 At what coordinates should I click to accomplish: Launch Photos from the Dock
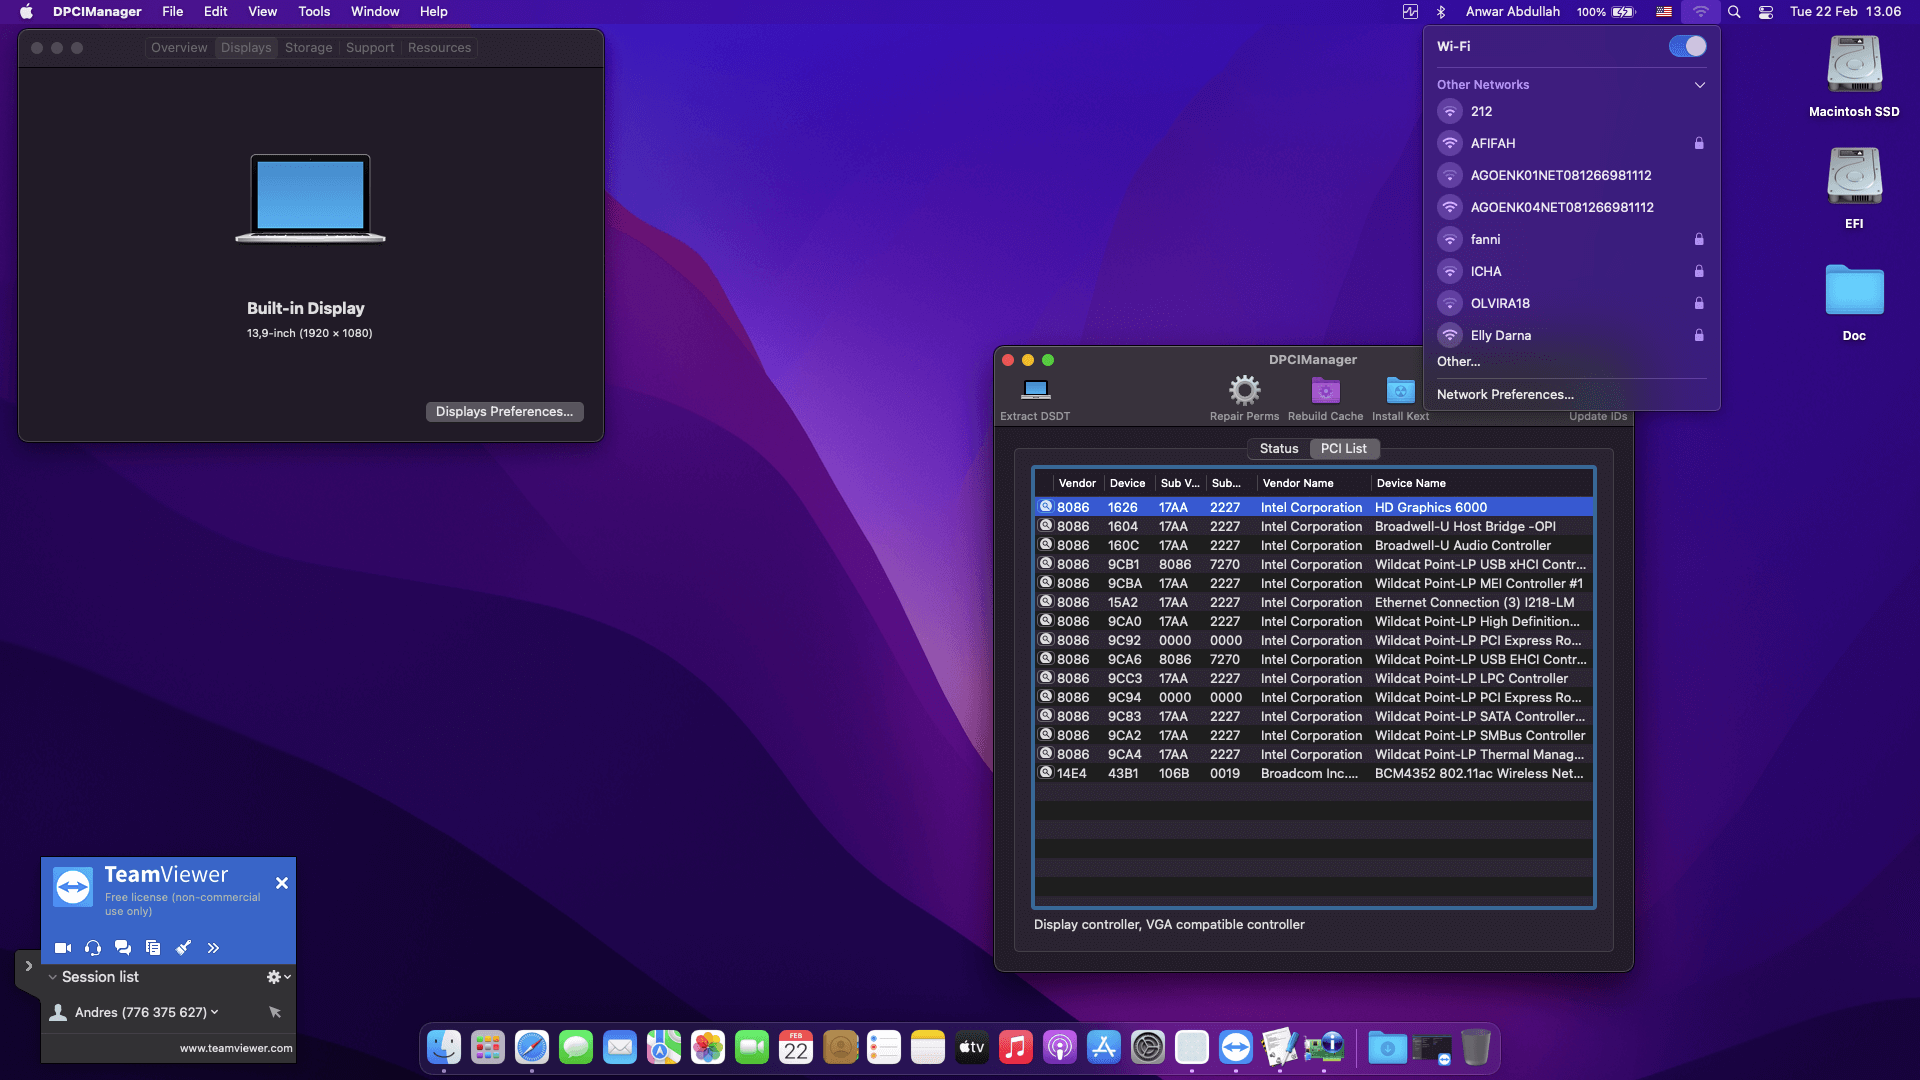708,1047
